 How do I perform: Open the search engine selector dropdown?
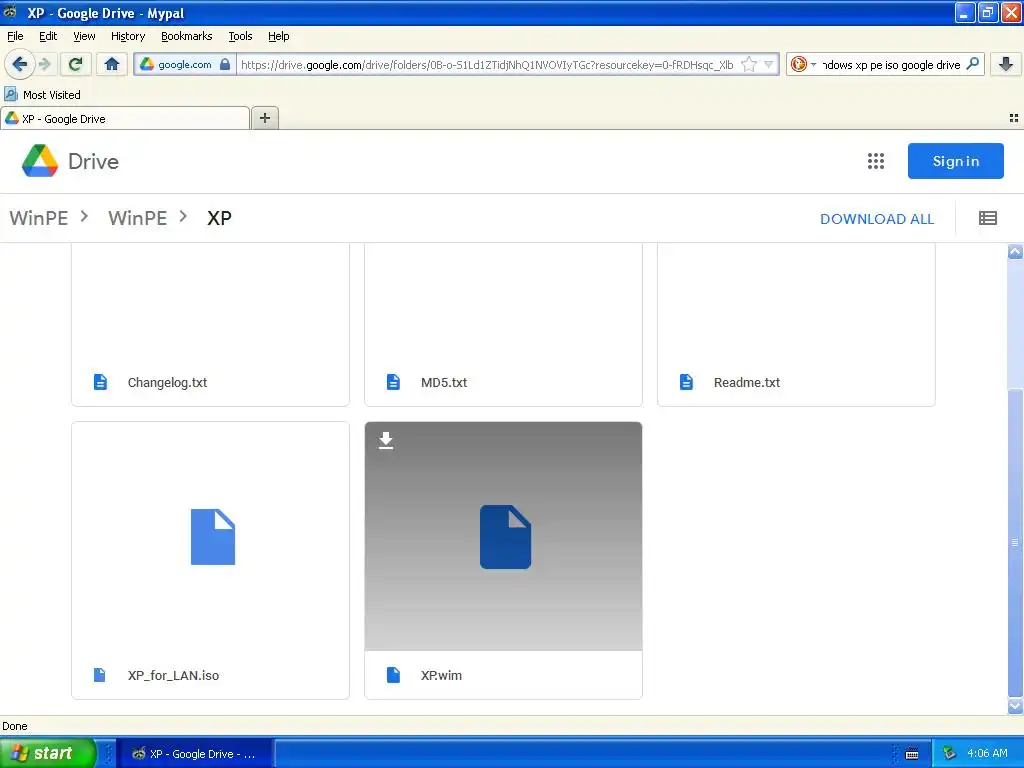pyautogui.click(x=813, y=65)
